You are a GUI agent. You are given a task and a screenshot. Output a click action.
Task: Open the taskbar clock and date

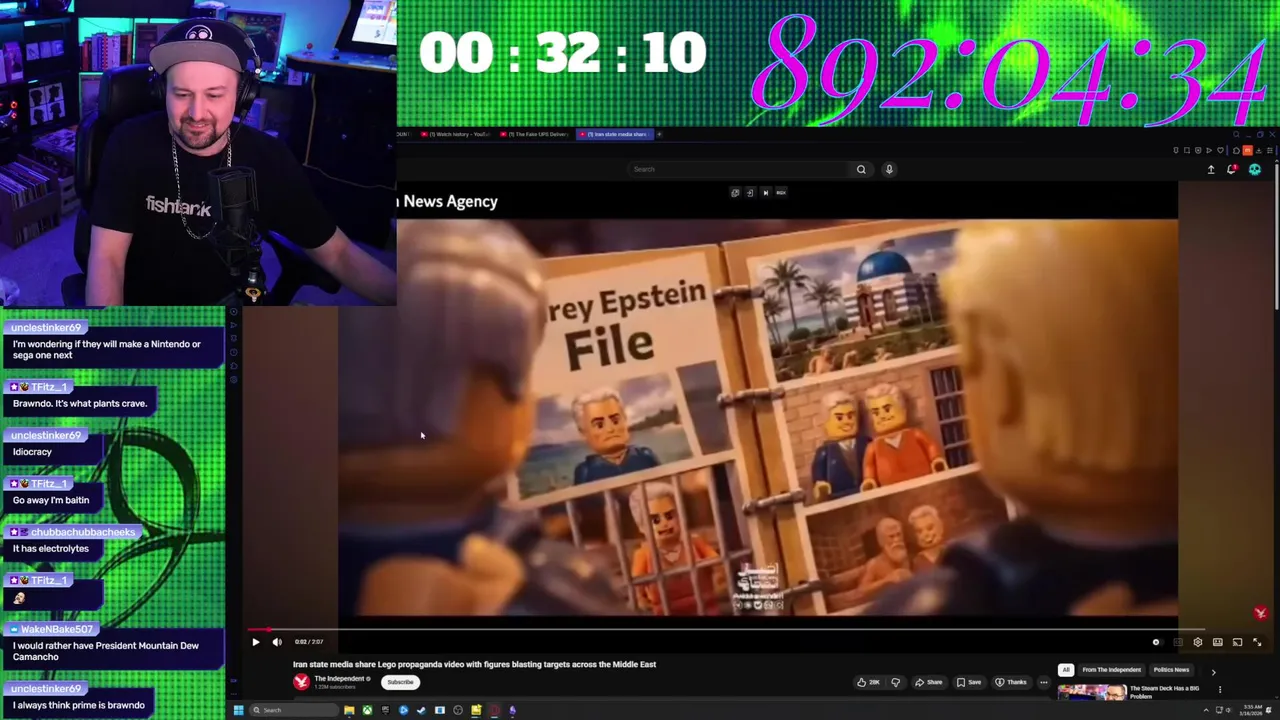(1251, 710)
